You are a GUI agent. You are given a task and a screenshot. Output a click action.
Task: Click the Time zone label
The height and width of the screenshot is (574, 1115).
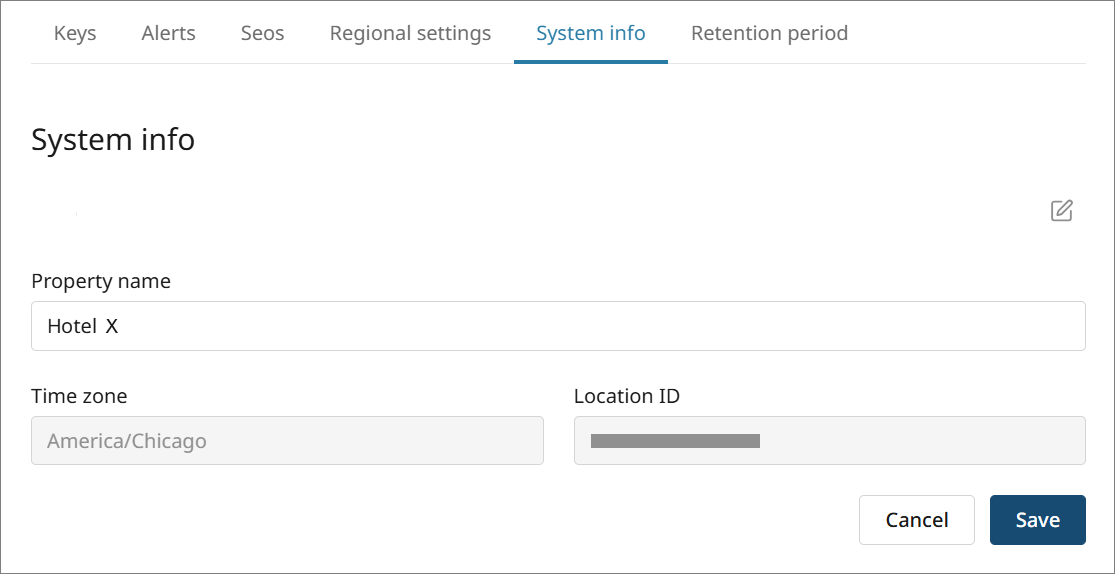coord(79,396)
